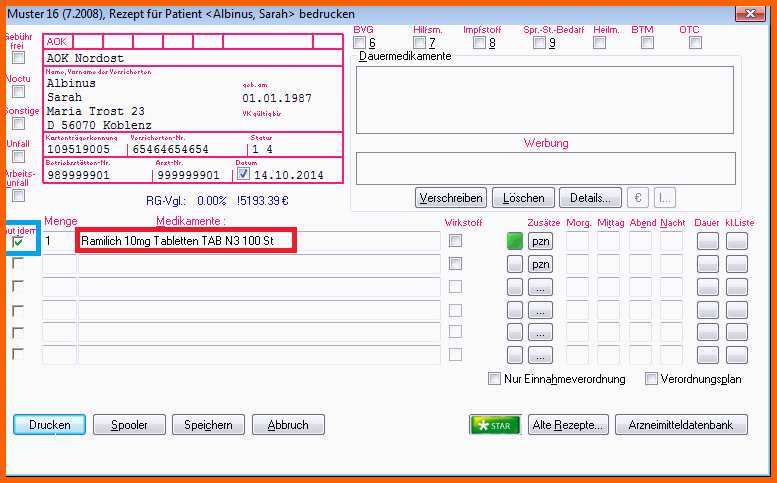The image size is (777, 483).
Task: Click the RG-Vgl. amount !5193.39 €
Action: click(x=262, y=201)
